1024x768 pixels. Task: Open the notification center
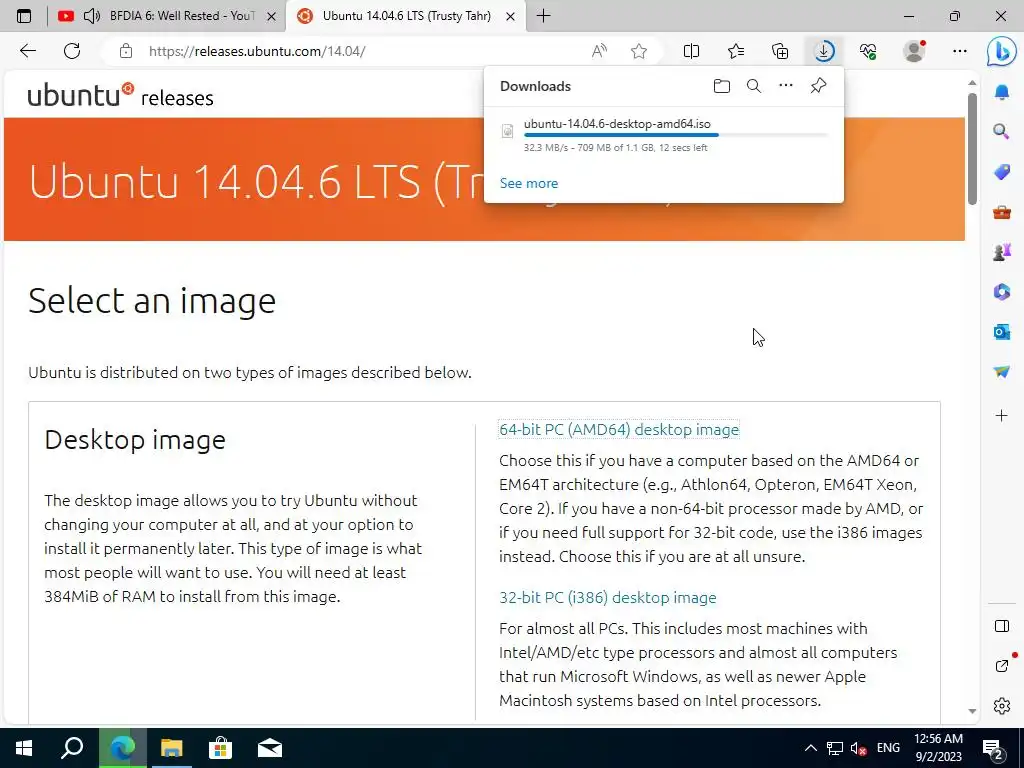point(993,749)
